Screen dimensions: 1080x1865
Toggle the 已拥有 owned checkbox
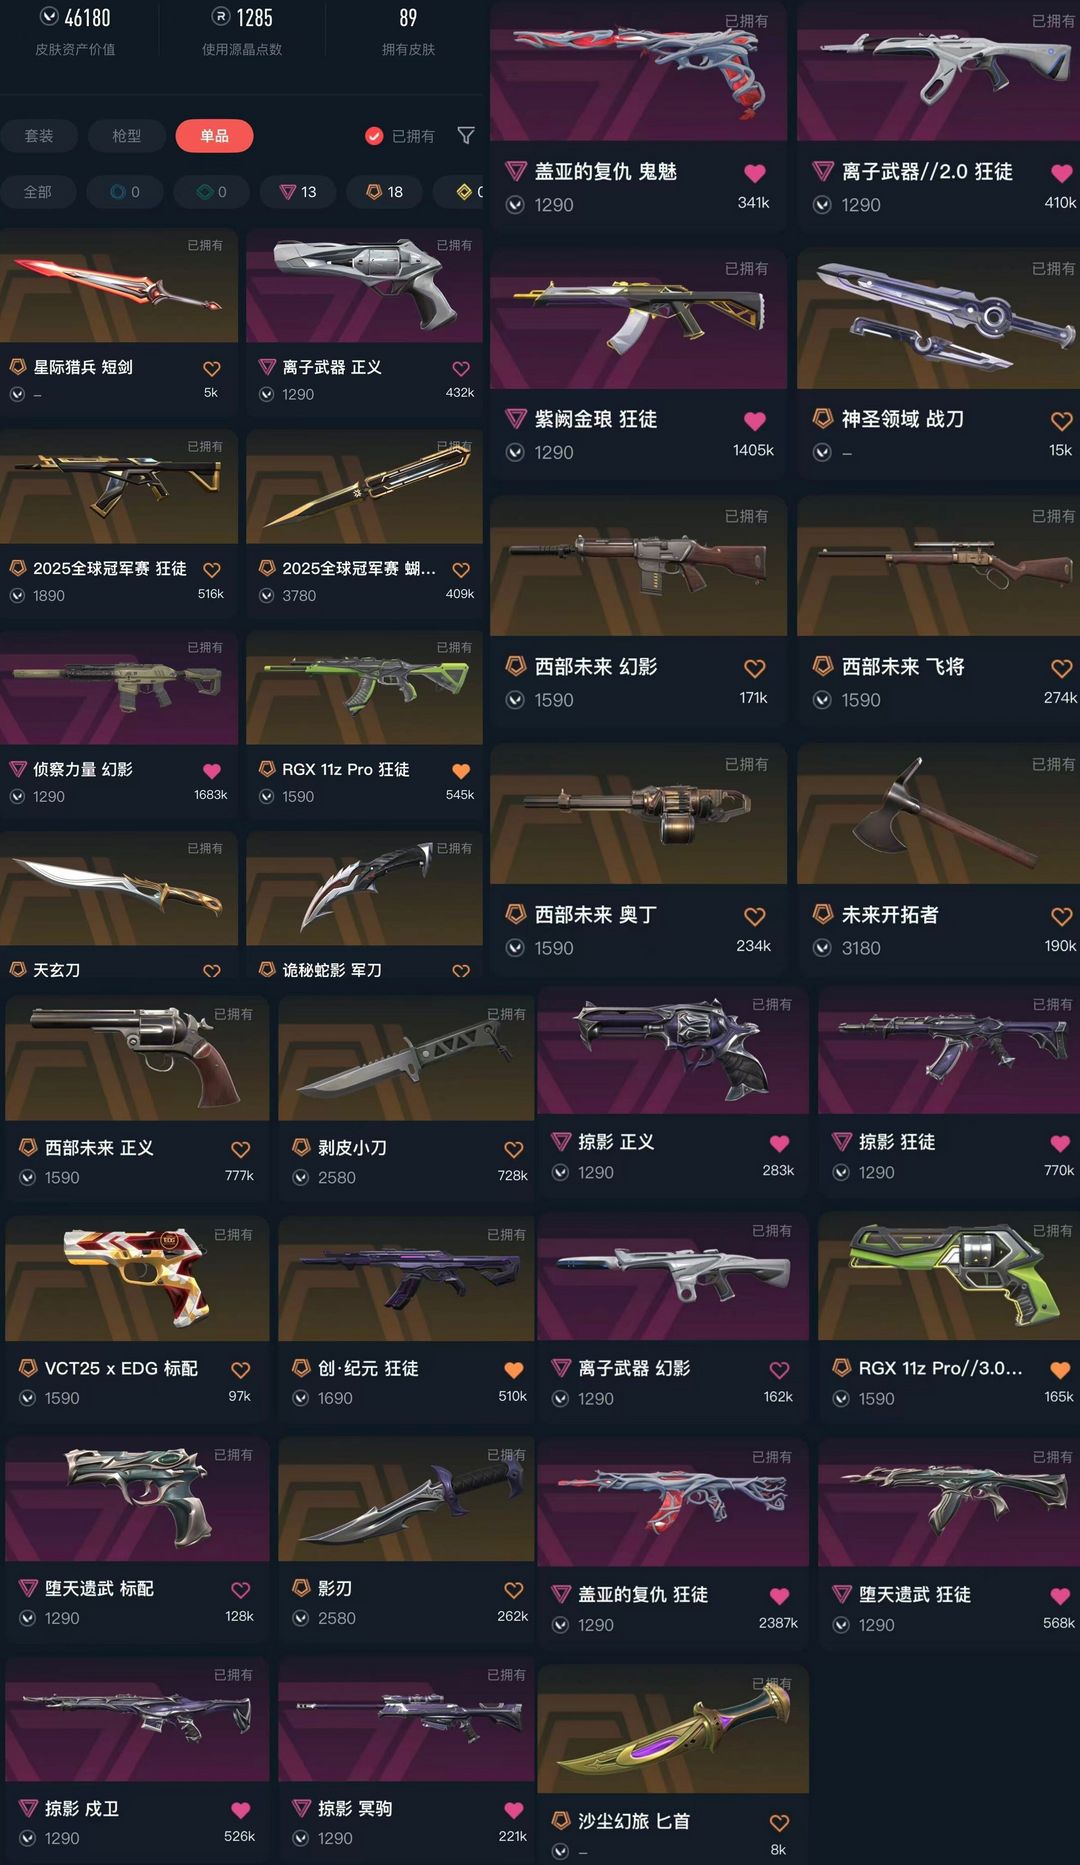(374, 136)
